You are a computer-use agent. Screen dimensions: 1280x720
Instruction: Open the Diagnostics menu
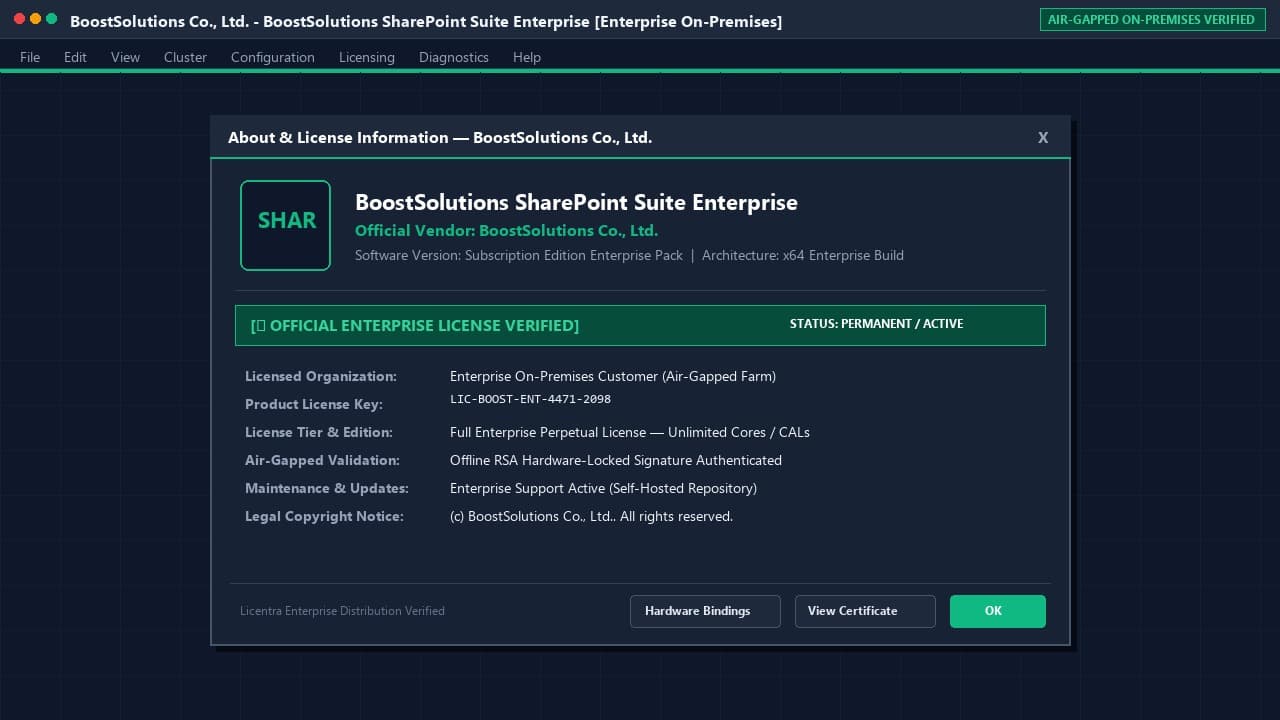point(454,57)
